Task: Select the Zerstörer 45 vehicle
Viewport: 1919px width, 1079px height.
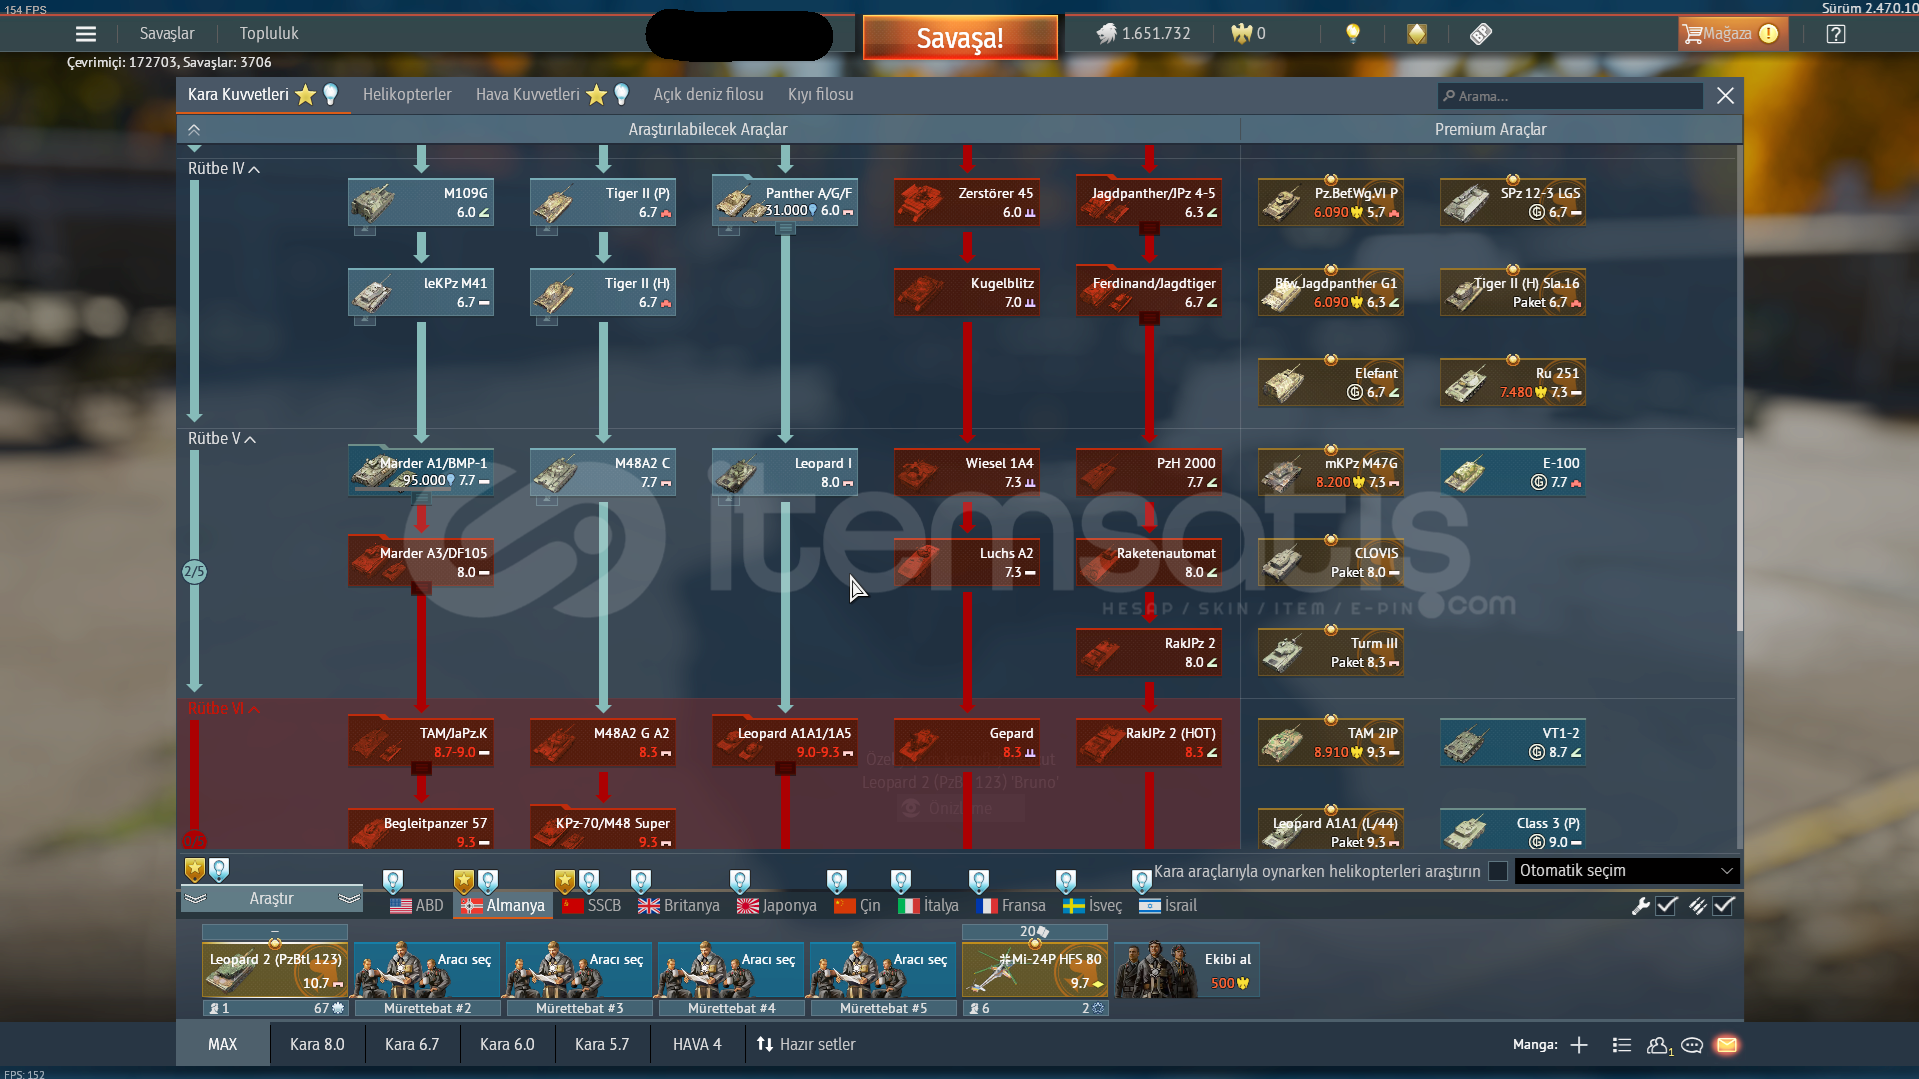Action: (967, 202)
